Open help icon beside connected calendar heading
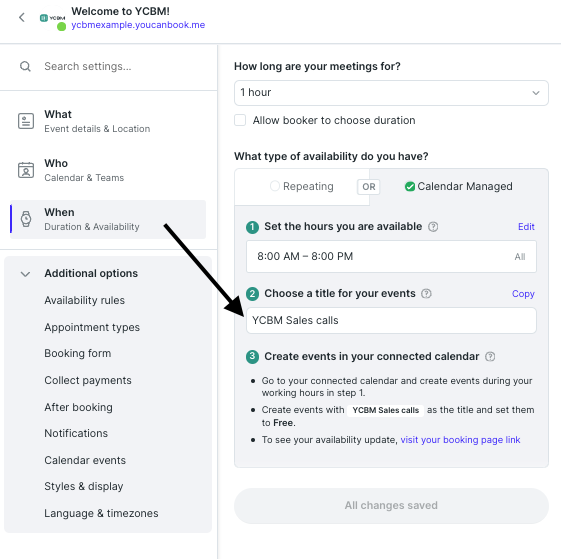 point(490,356)
